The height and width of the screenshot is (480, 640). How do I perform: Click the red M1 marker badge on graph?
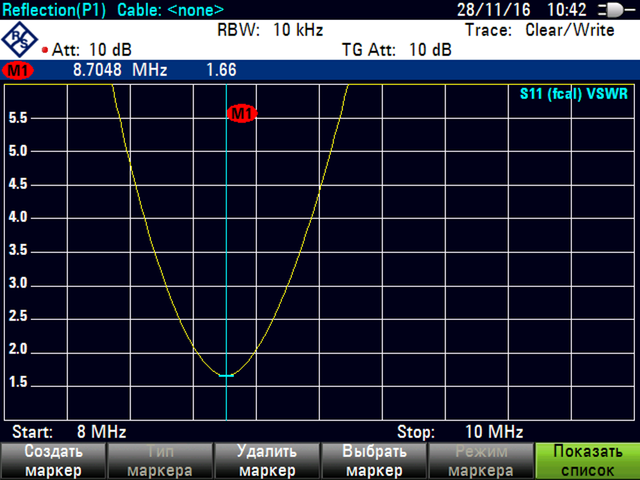coord(242,114)
